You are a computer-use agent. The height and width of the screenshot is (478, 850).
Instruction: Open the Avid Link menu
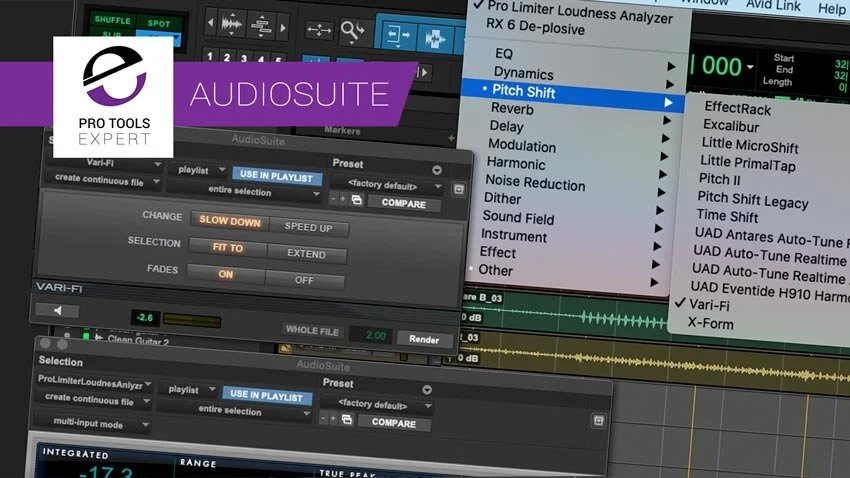(773, 5)
